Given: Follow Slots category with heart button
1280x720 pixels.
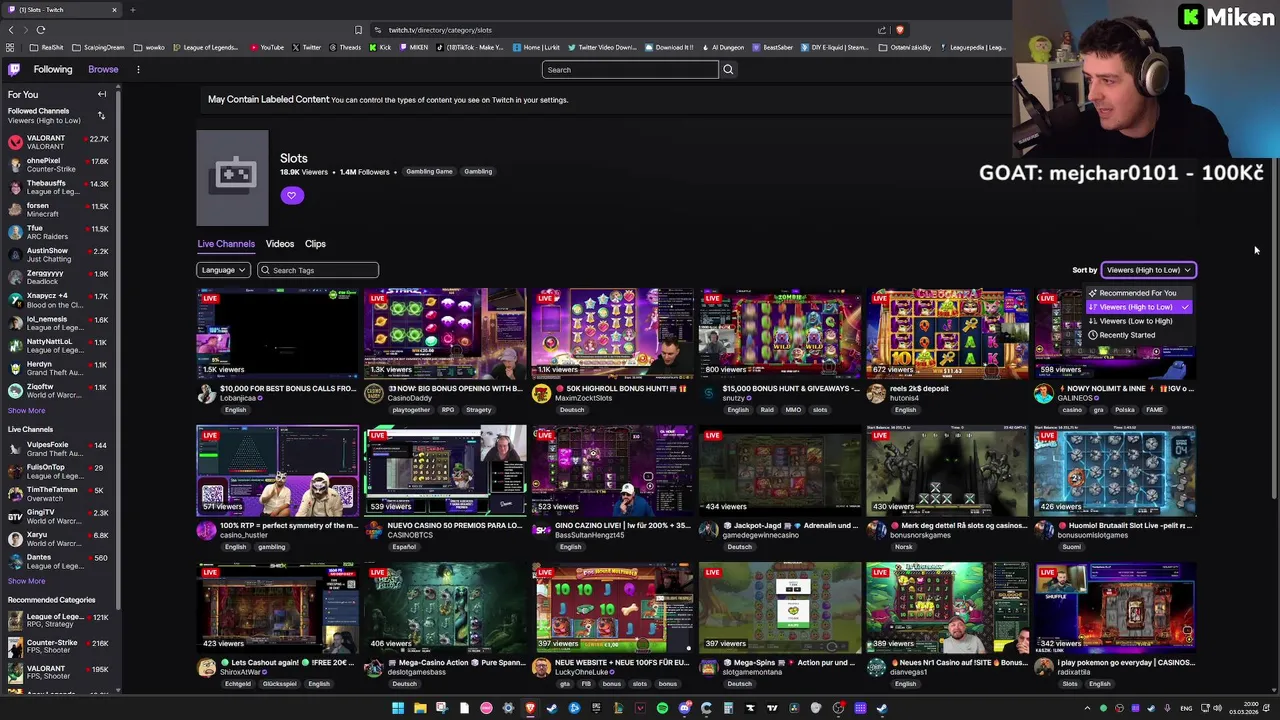Looking at the screenshot, I should [x=291, y=195].
